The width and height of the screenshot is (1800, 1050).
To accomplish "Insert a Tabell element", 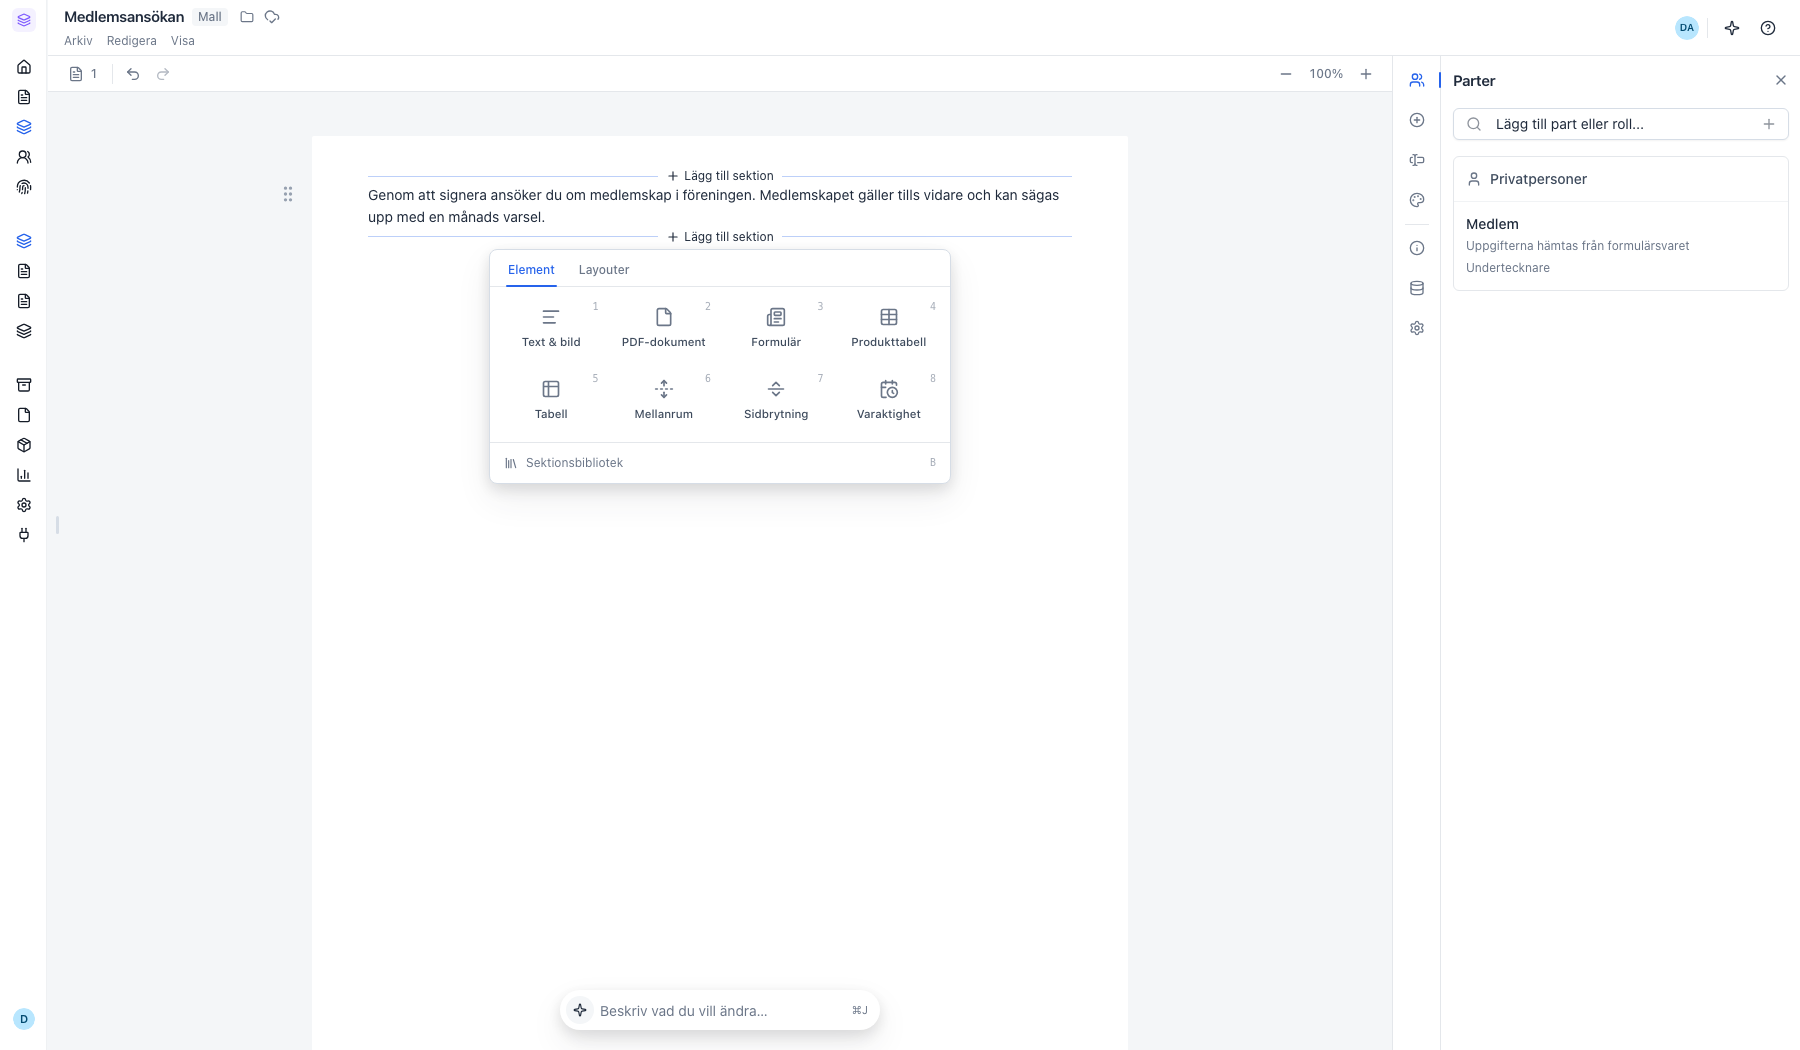I will tap(551, 400).
